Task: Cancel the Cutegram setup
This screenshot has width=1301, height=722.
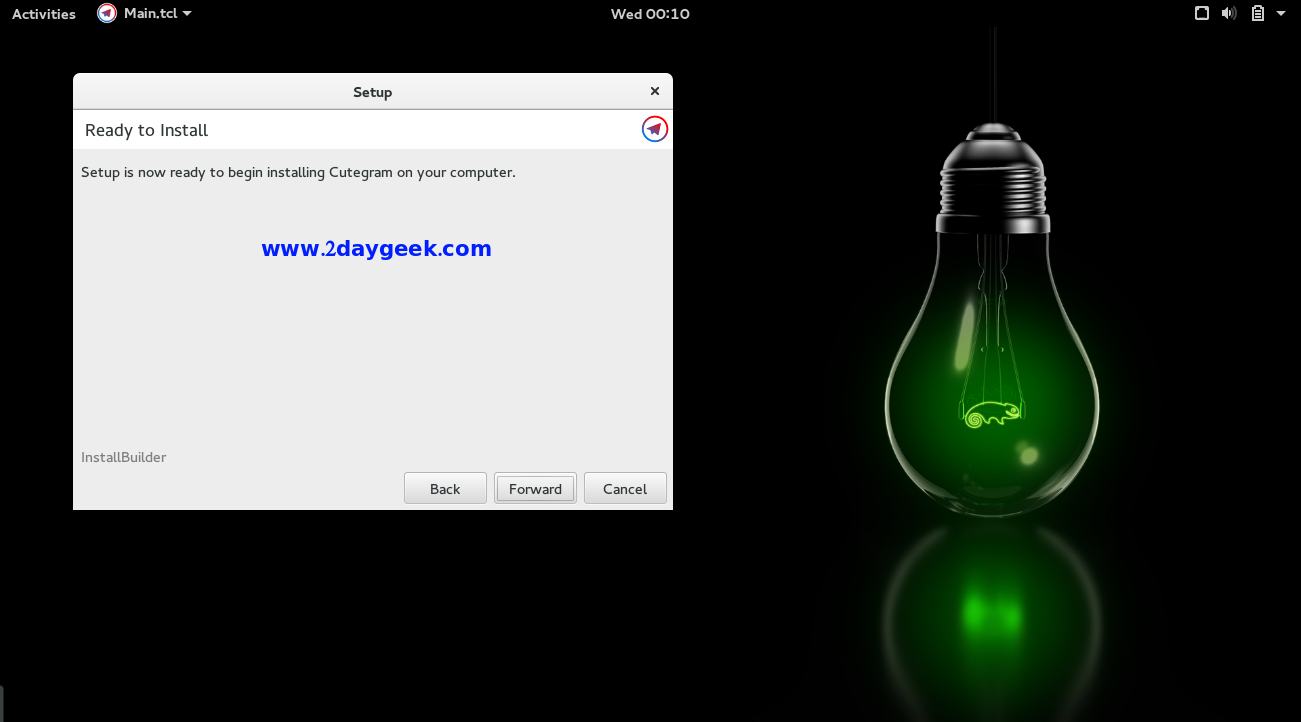Action: (x=625, y=488)
